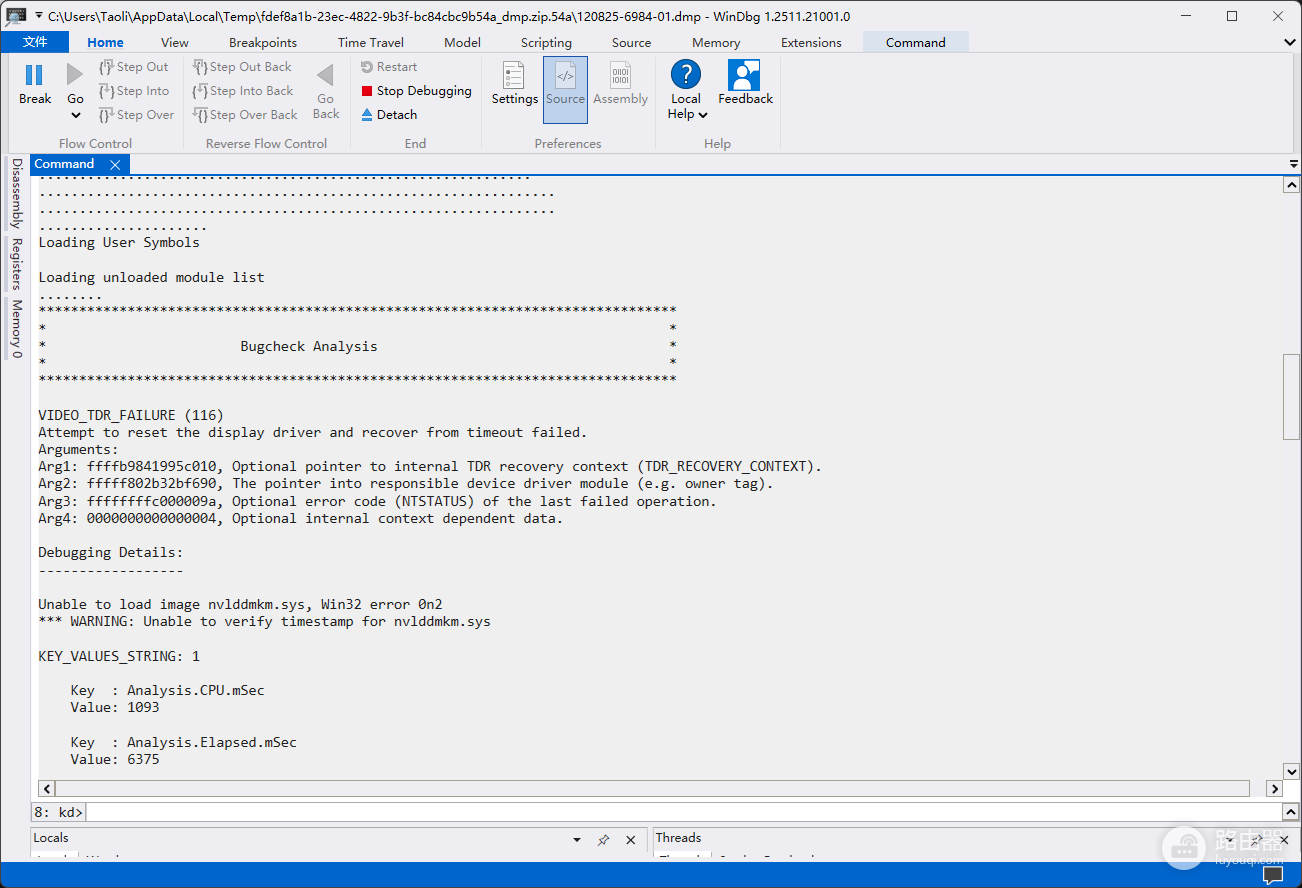
Task: Select the Command document tab
Action: tap(64, 164)
